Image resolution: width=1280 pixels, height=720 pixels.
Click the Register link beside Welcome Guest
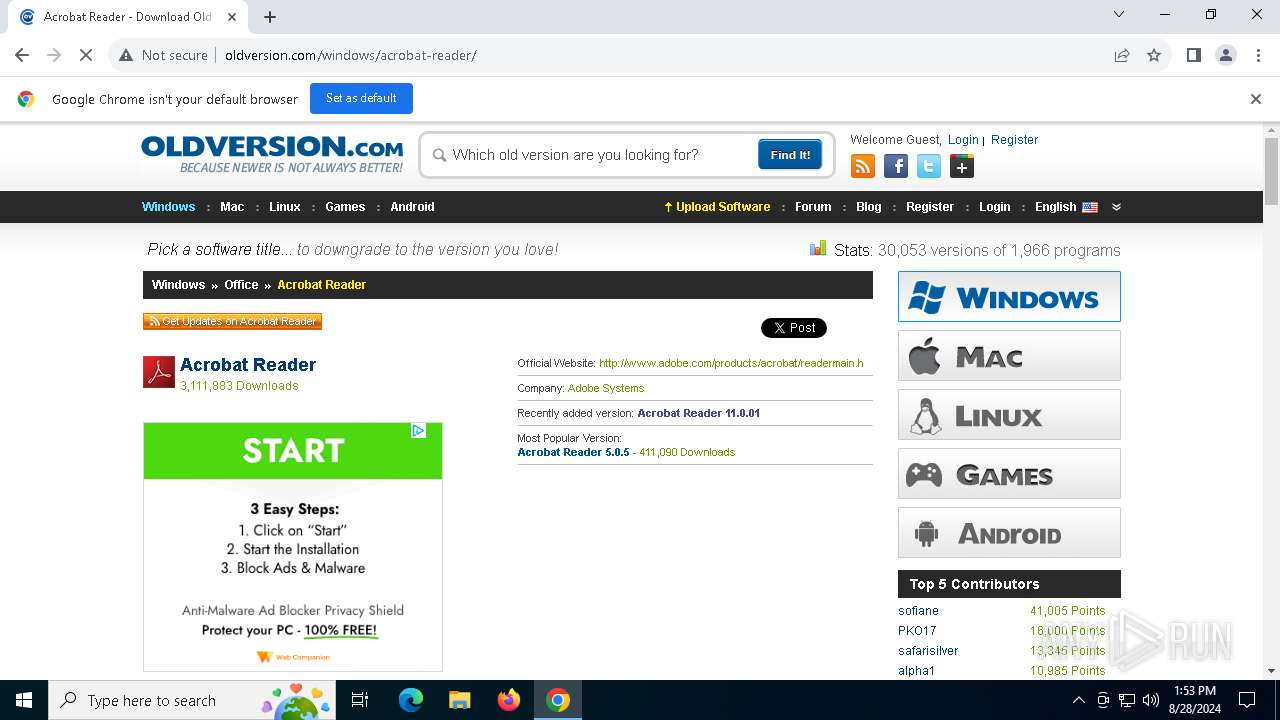[1015, 140]
